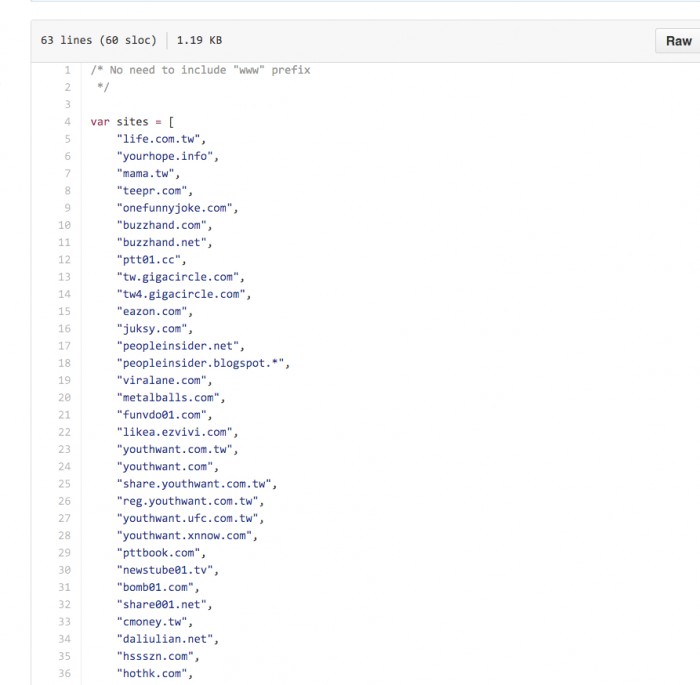Click the 1.19 KB file size label
This screenshot has height=685, width=700.
pos(199,41)
